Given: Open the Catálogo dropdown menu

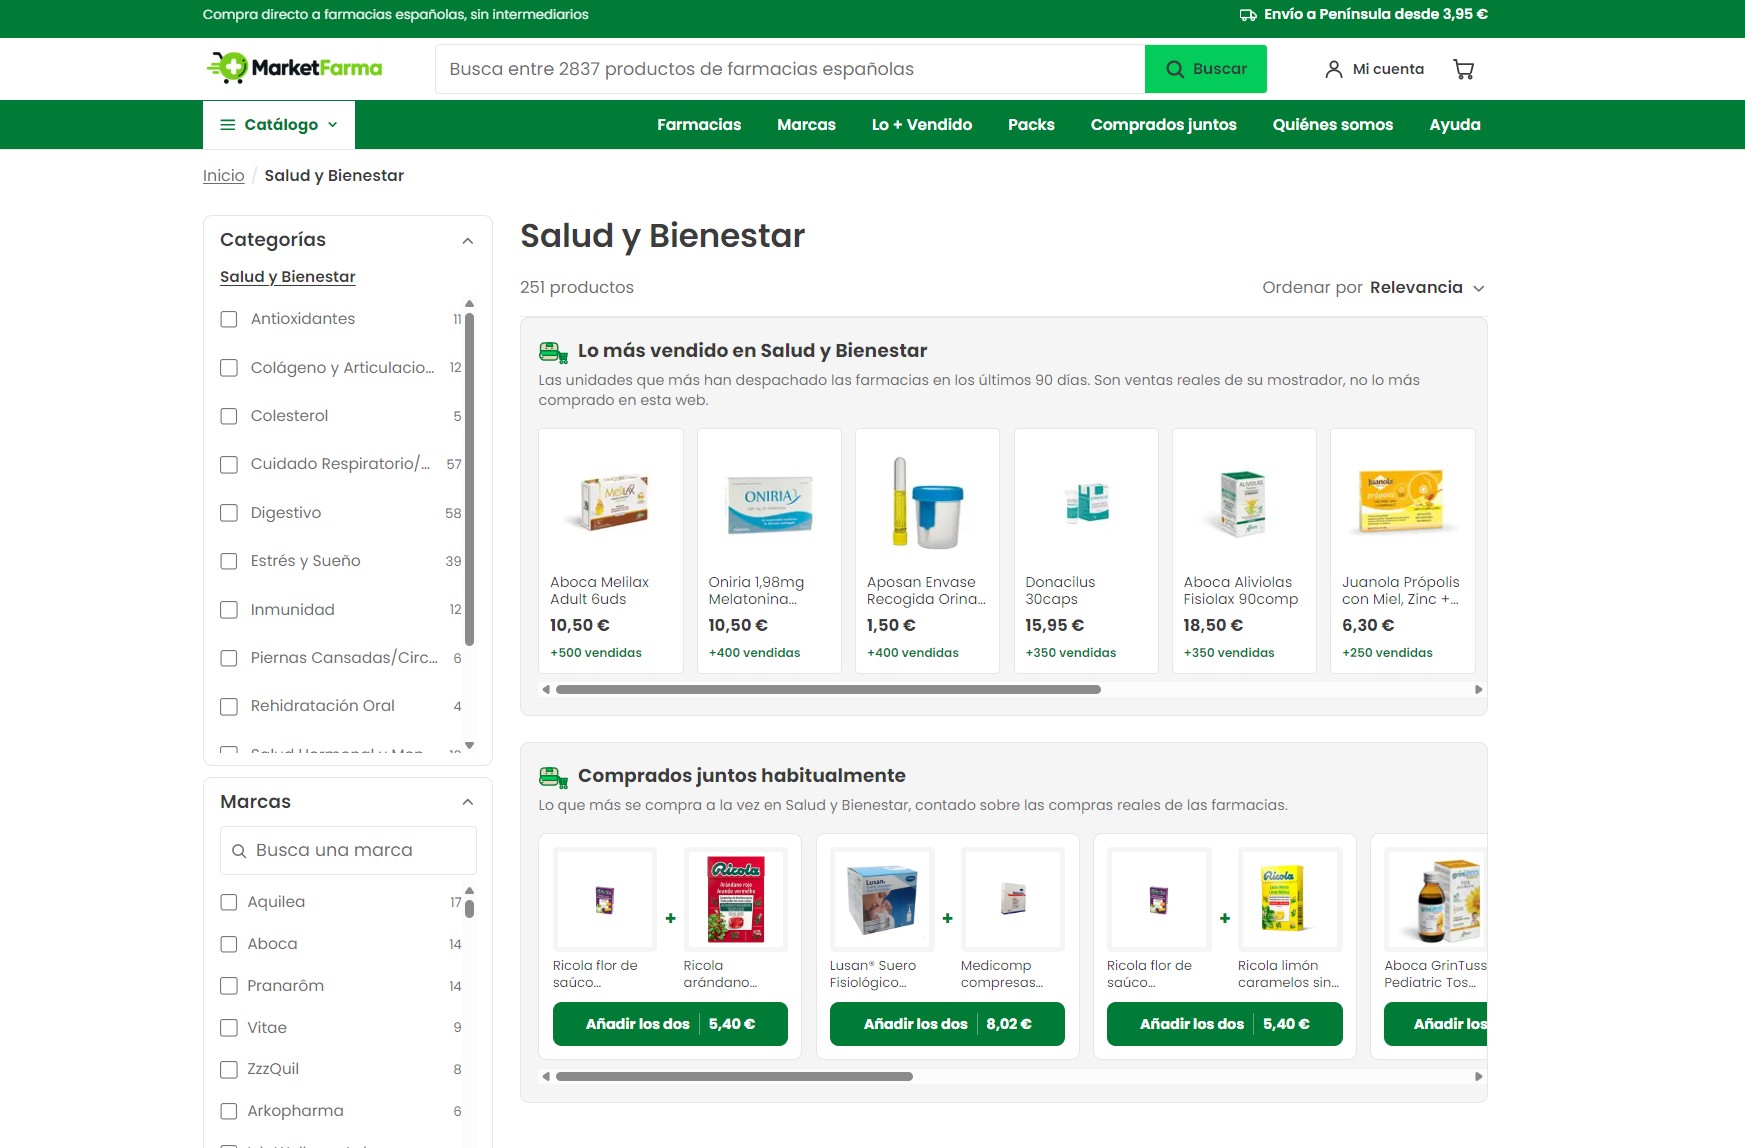Looking at the screenshot, I should tap(279, 124).
